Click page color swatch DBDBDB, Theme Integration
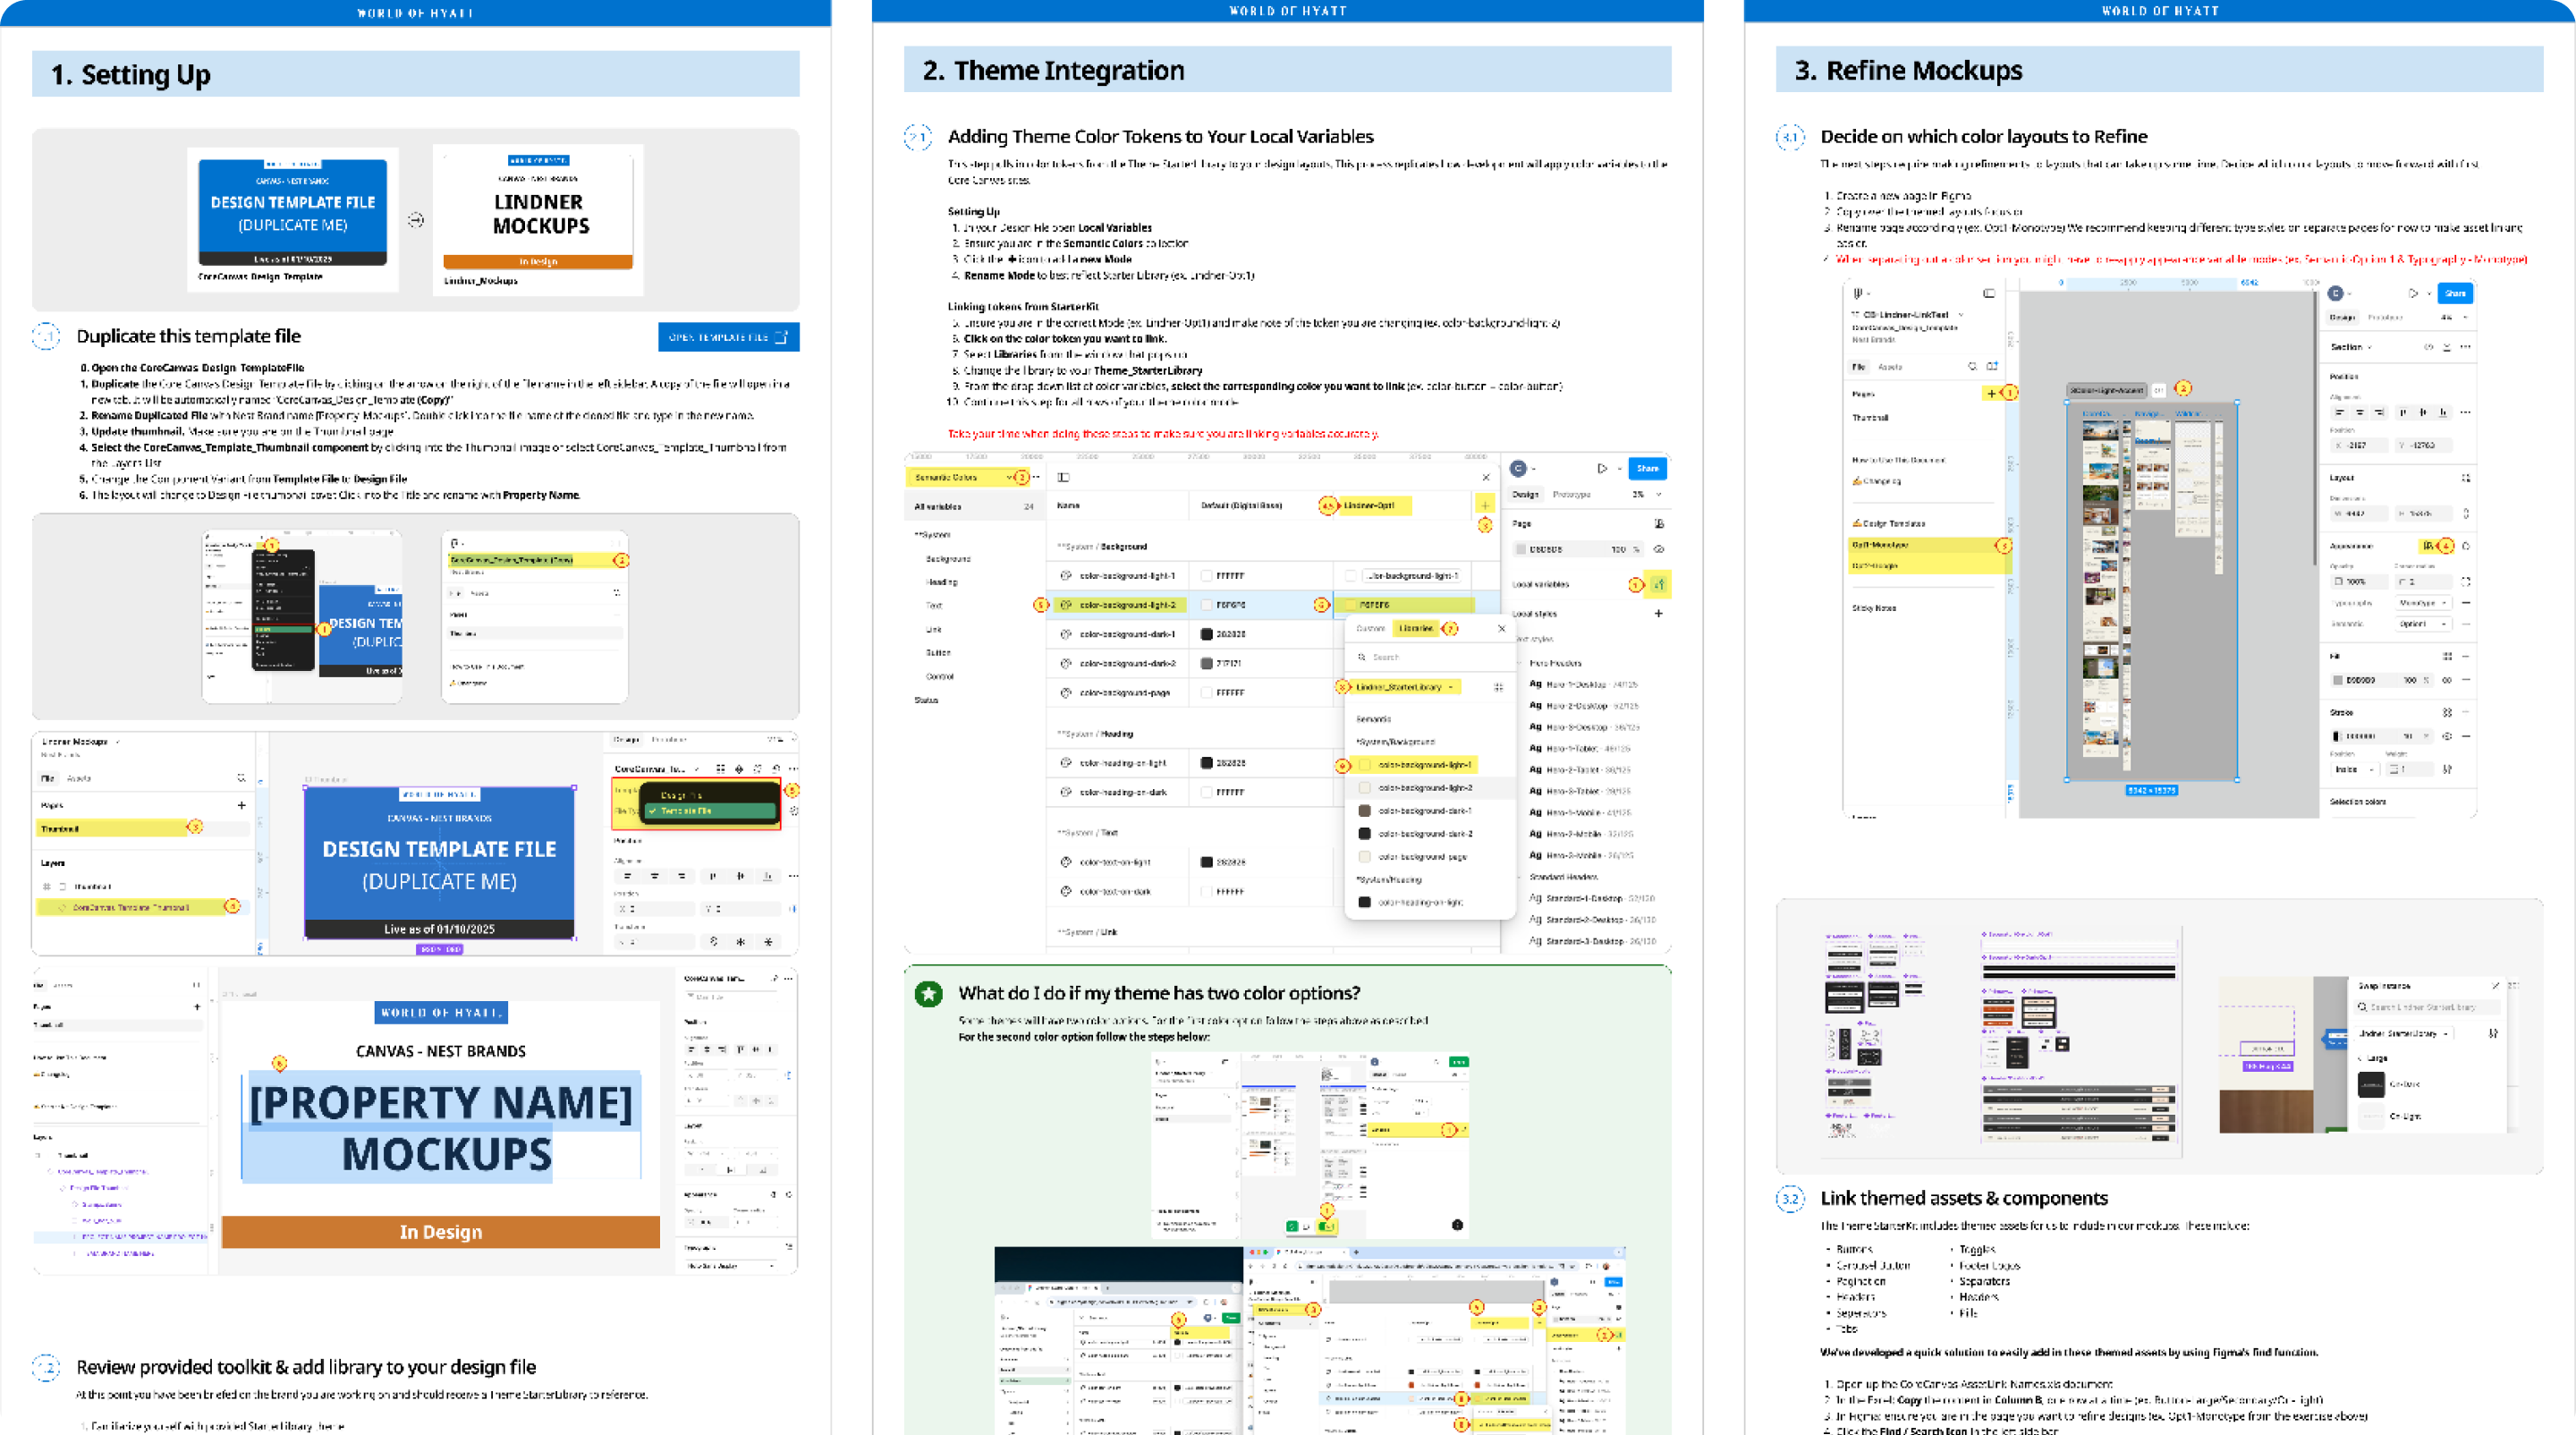This screenshot has width=2576, height=1435. coord(1521,549)
